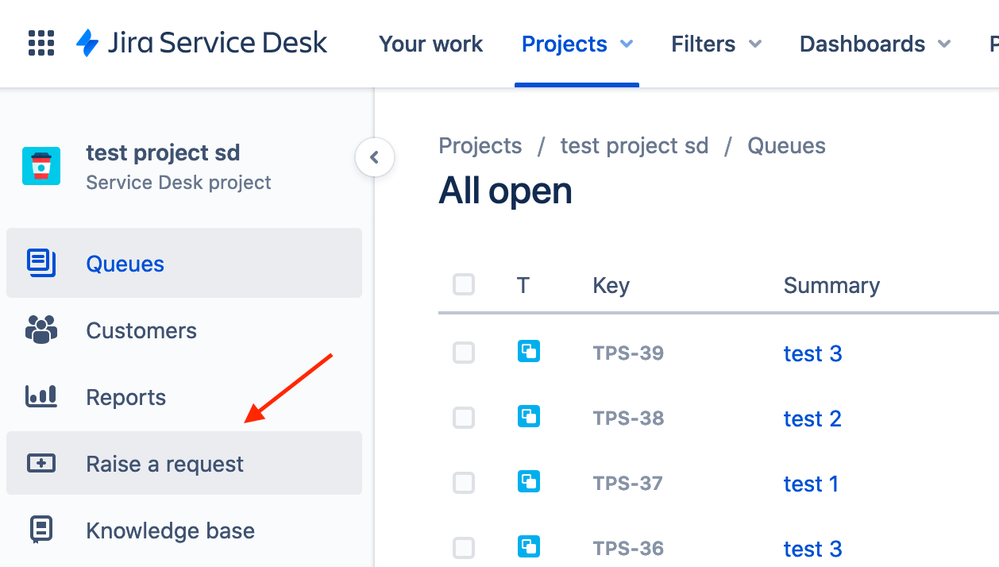
Task: Check the box for row TPS-37
Action: point(464,483)
